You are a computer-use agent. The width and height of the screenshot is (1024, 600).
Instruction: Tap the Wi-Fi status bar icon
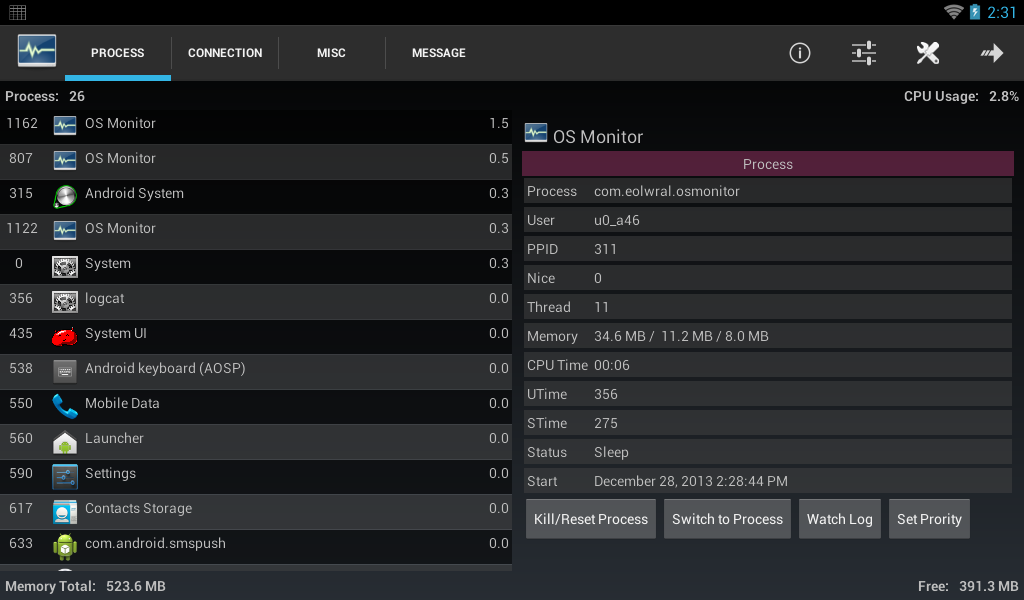click(x=953, y=12)
